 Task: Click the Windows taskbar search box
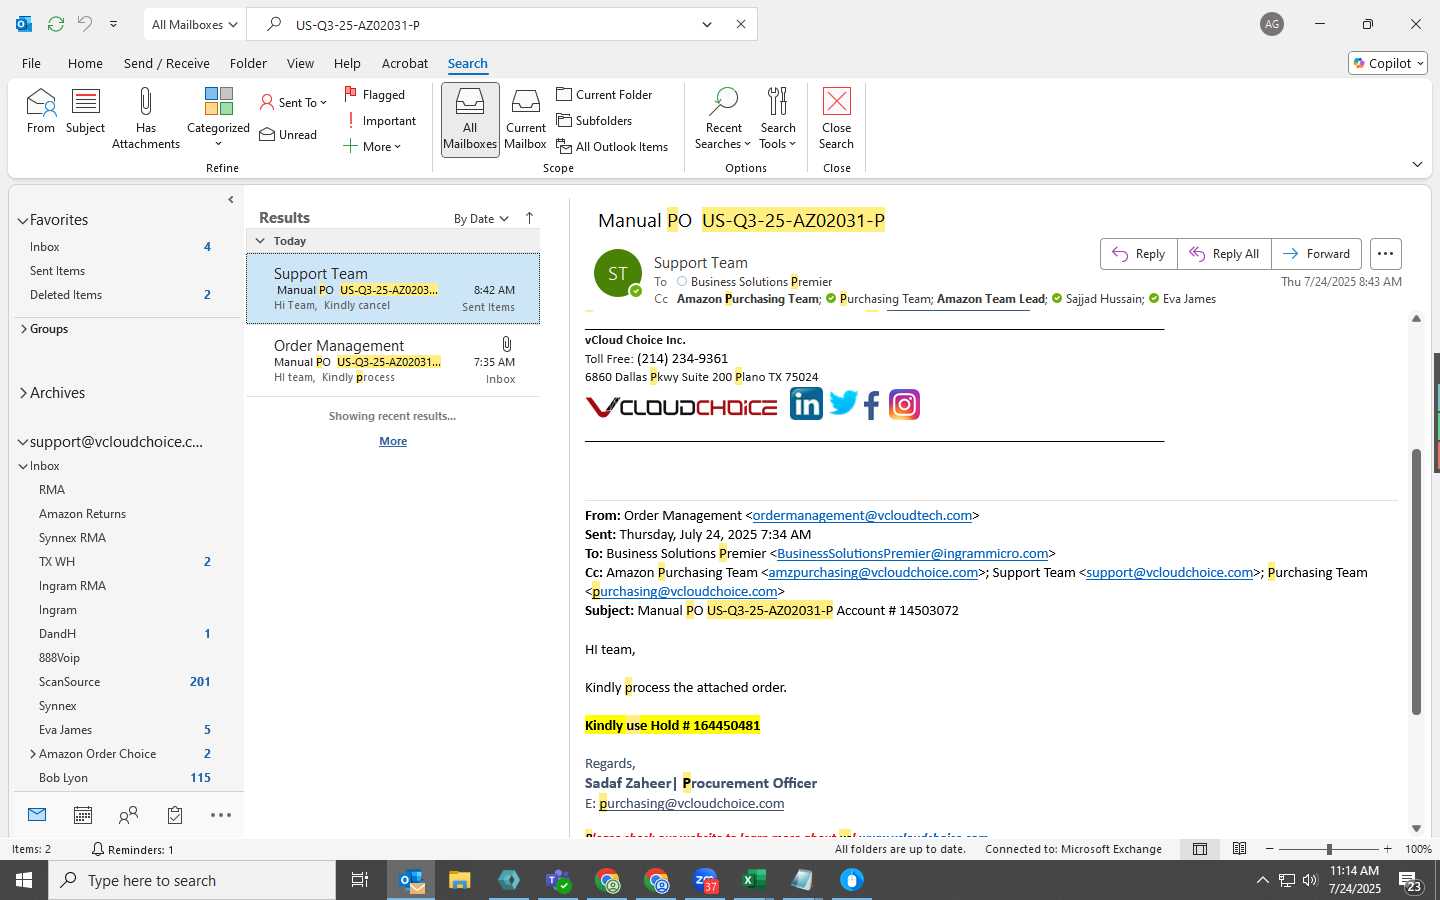[192, 880]
